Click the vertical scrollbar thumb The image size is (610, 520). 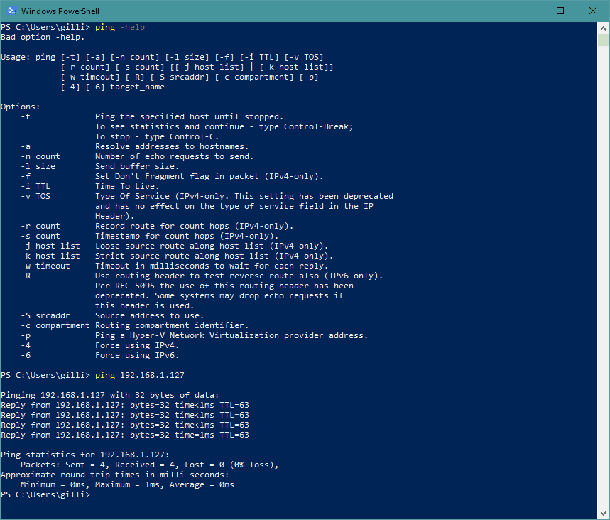point(603,40)
